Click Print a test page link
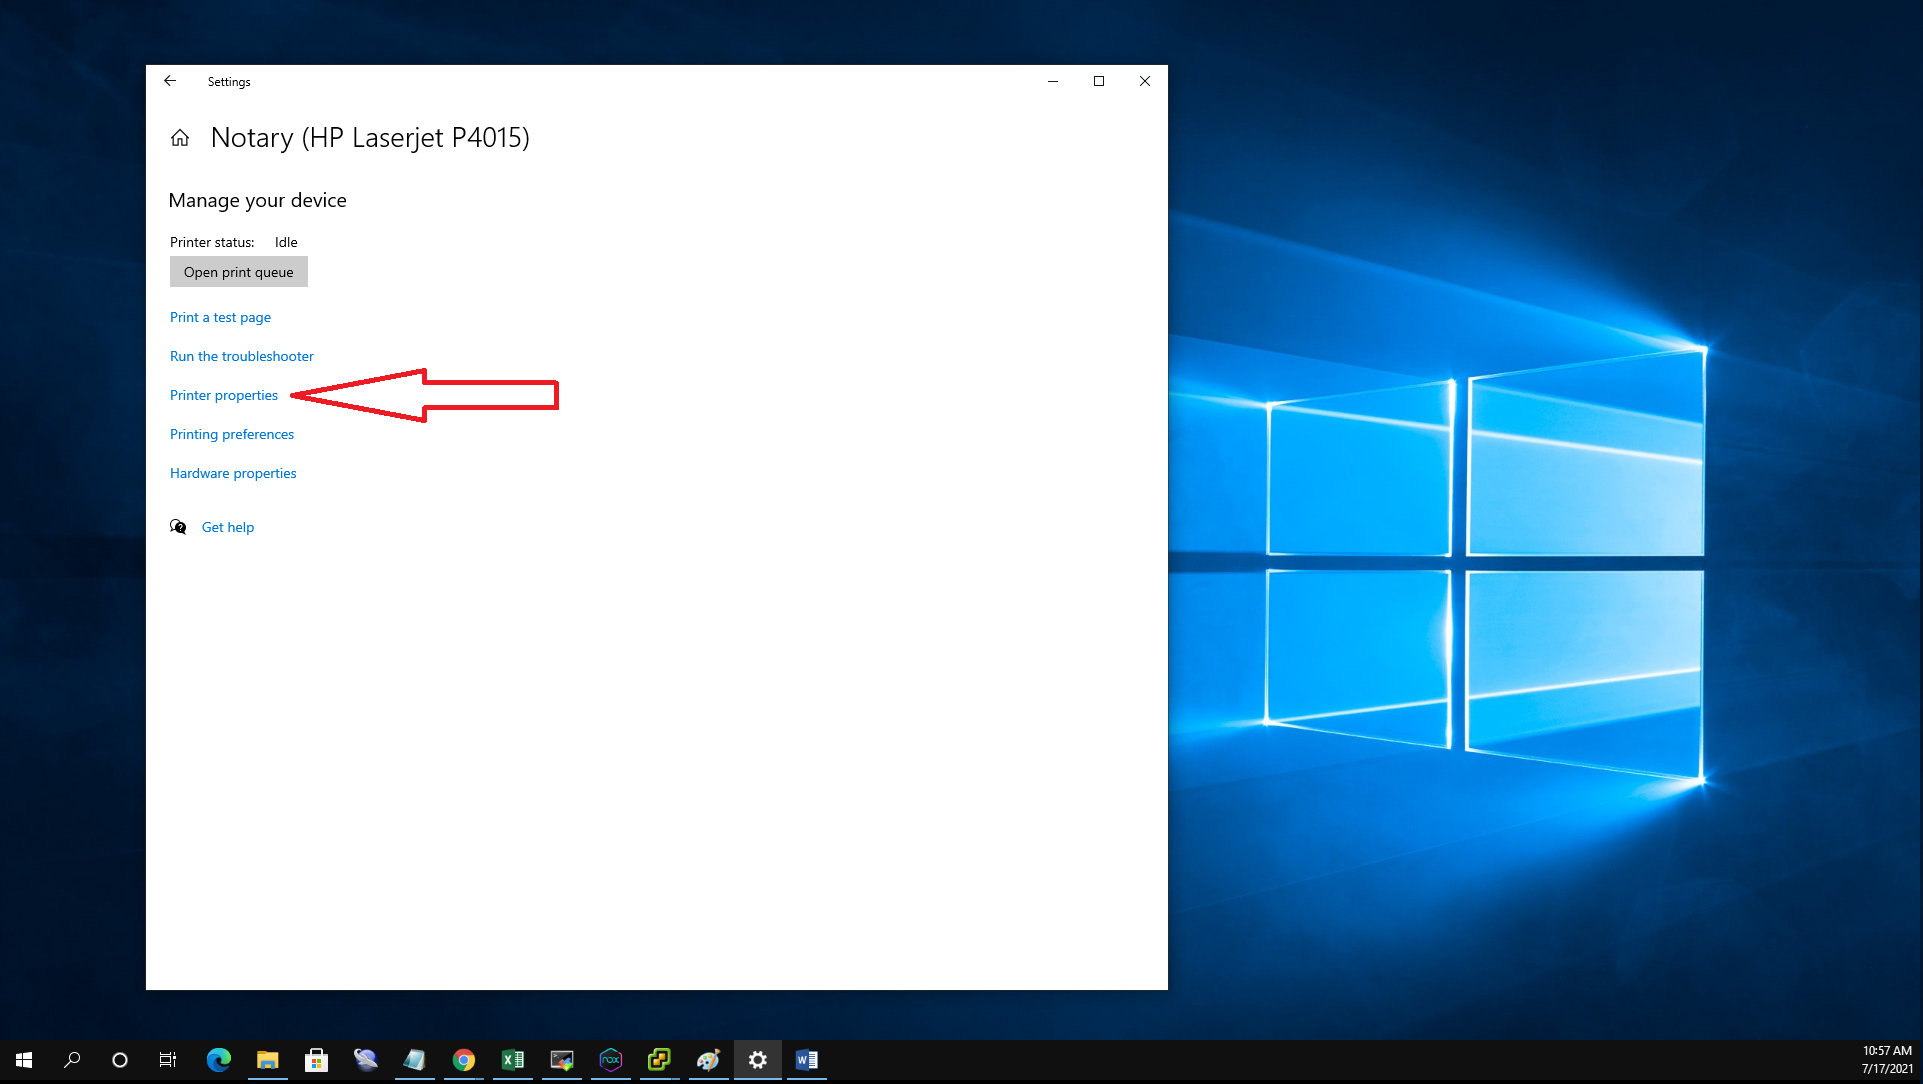This screenshot has width=1923, height=1084. tap(220, 317)
